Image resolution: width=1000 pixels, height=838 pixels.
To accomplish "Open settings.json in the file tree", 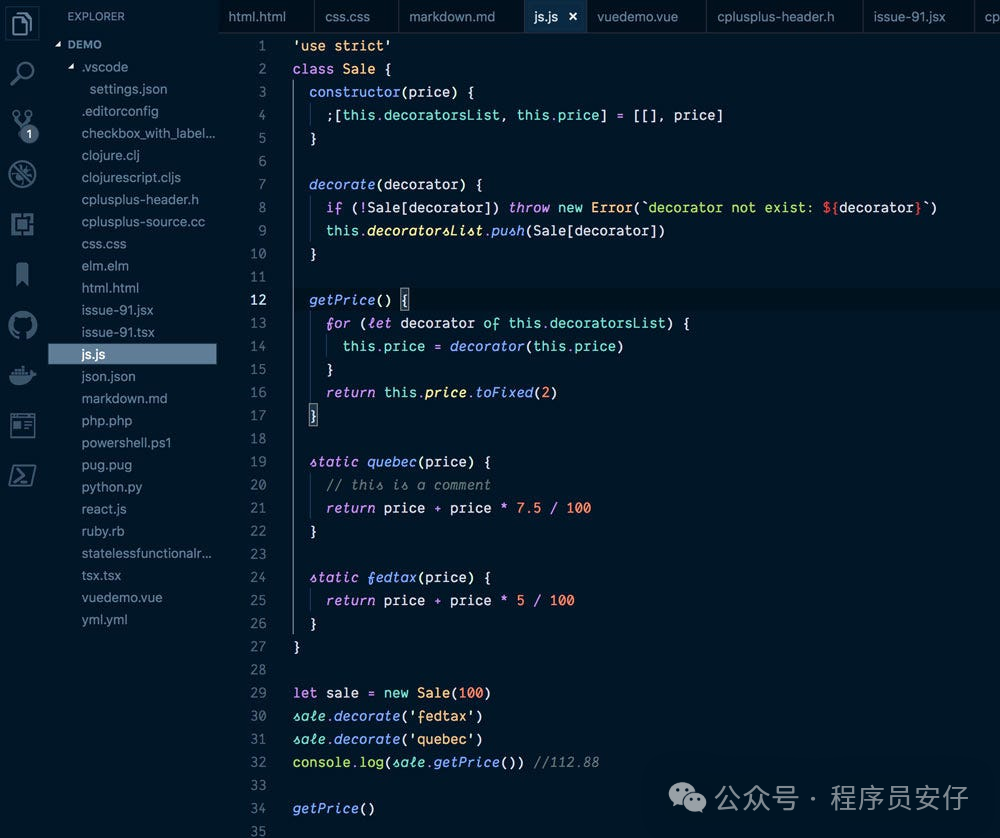I will coord(128,89).
